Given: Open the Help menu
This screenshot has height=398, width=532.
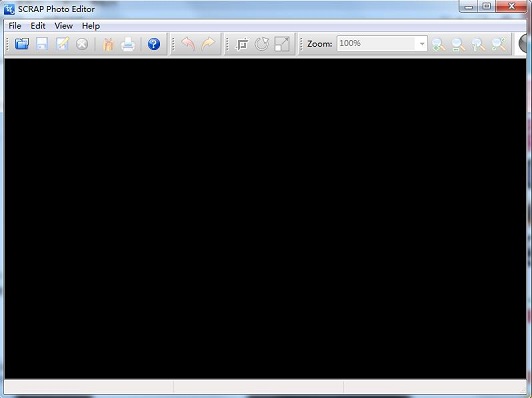Looking at the screenshot, I should point(91,26).
